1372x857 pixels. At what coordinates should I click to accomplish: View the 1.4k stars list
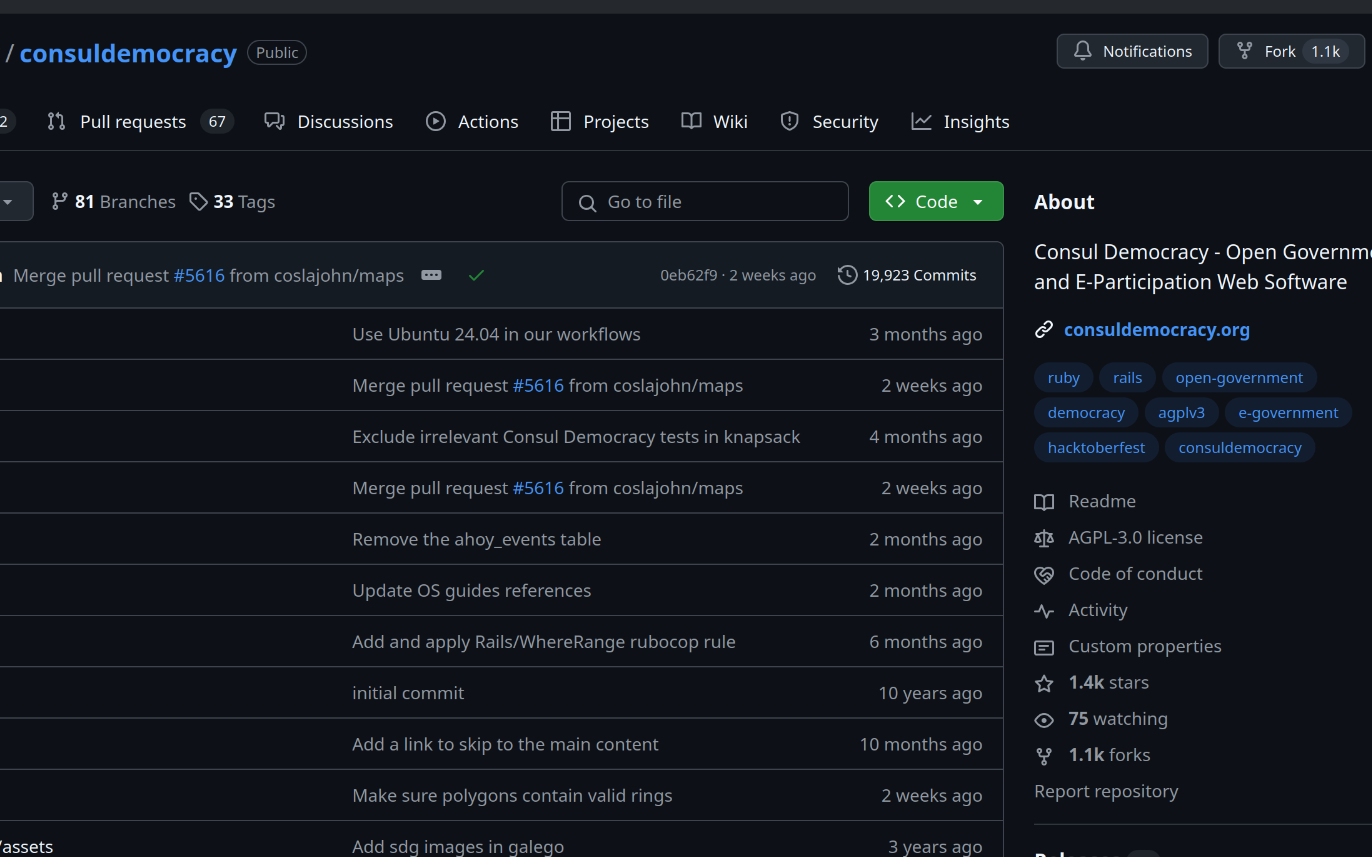1109,683
